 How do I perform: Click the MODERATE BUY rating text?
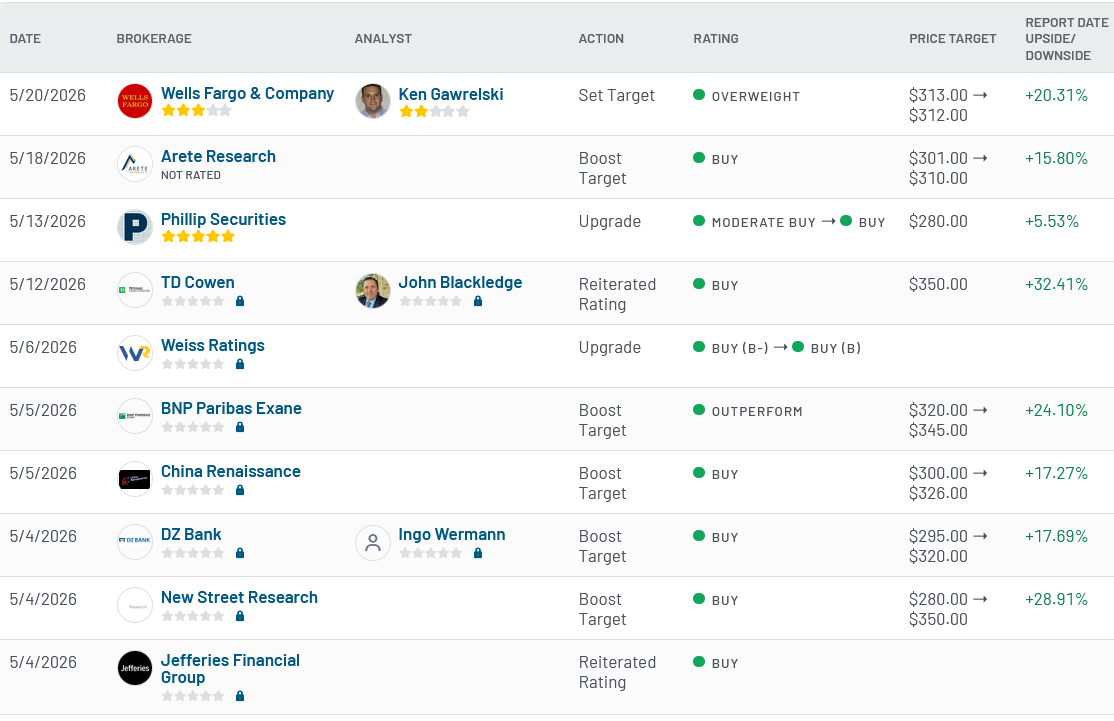[764, 222]
